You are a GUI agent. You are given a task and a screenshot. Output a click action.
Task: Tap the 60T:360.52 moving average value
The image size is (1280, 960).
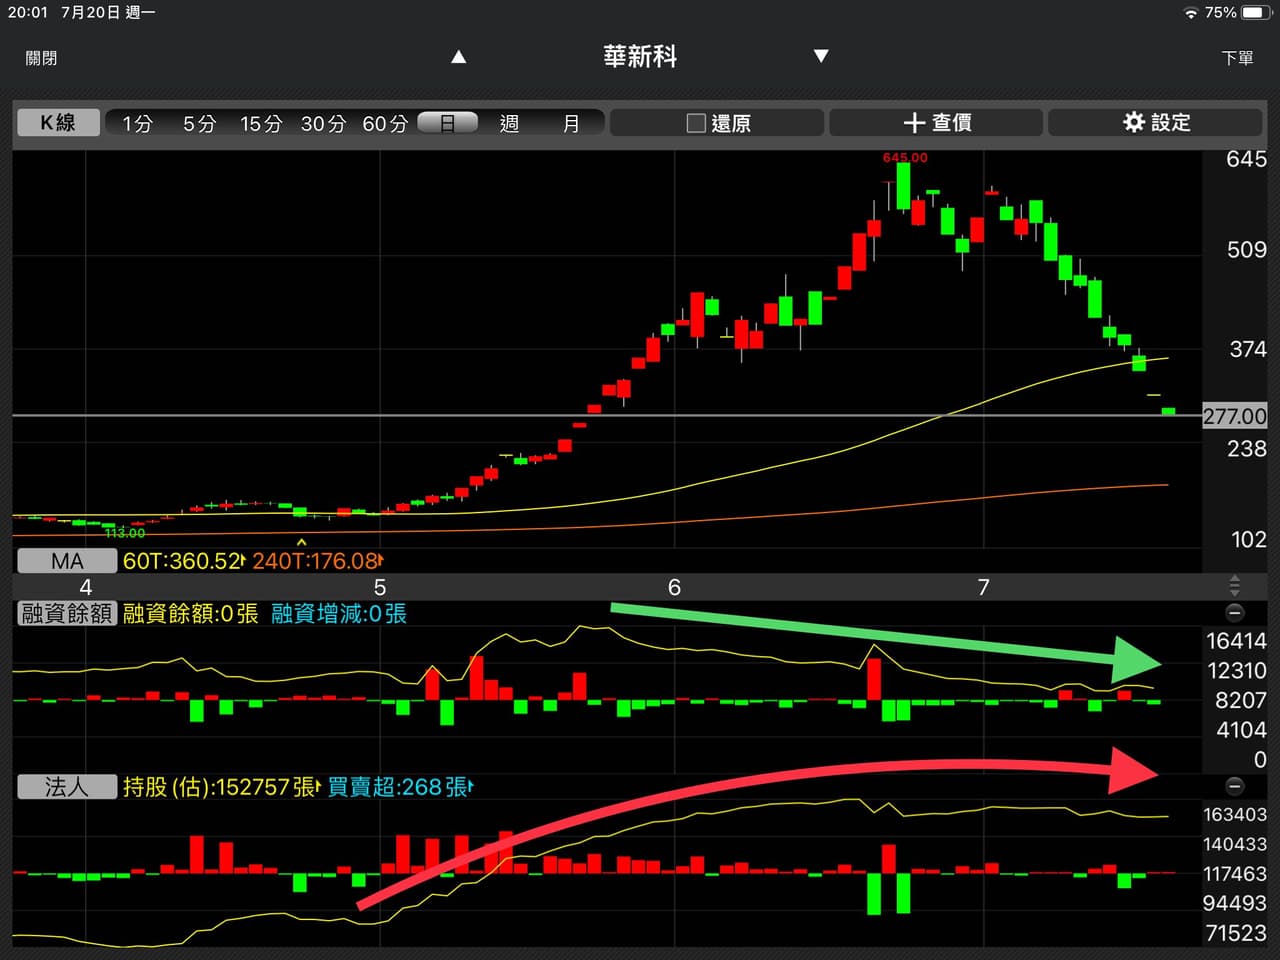[x=183, y=561]
